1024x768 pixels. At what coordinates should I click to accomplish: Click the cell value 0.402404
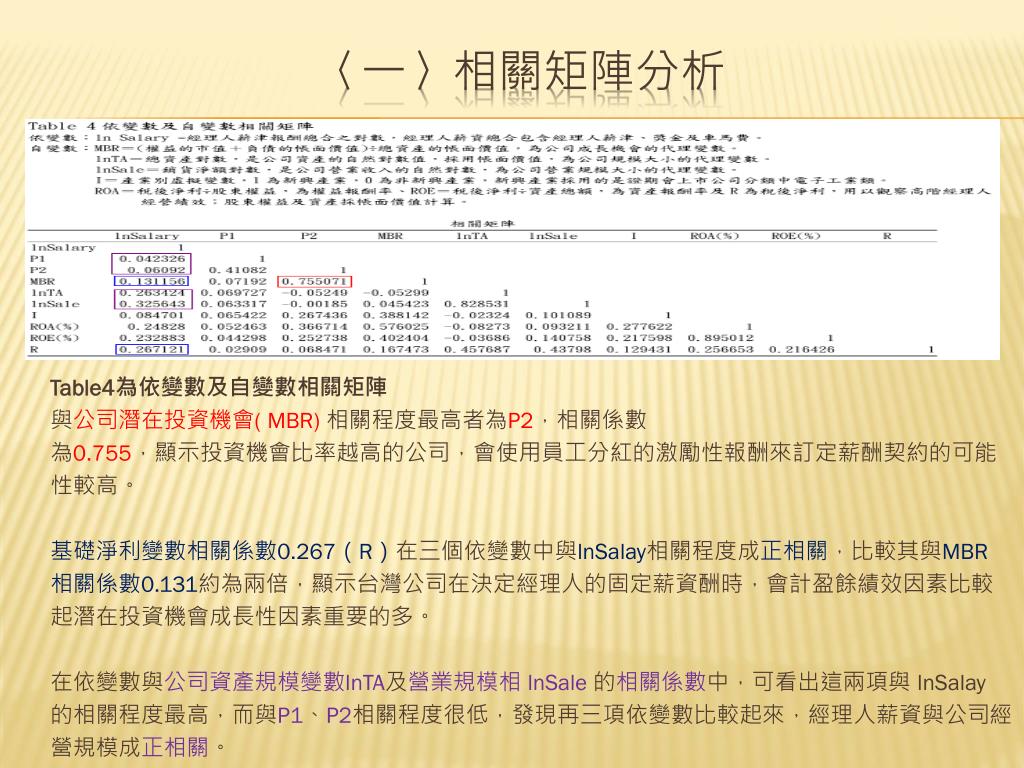point(396,338)
